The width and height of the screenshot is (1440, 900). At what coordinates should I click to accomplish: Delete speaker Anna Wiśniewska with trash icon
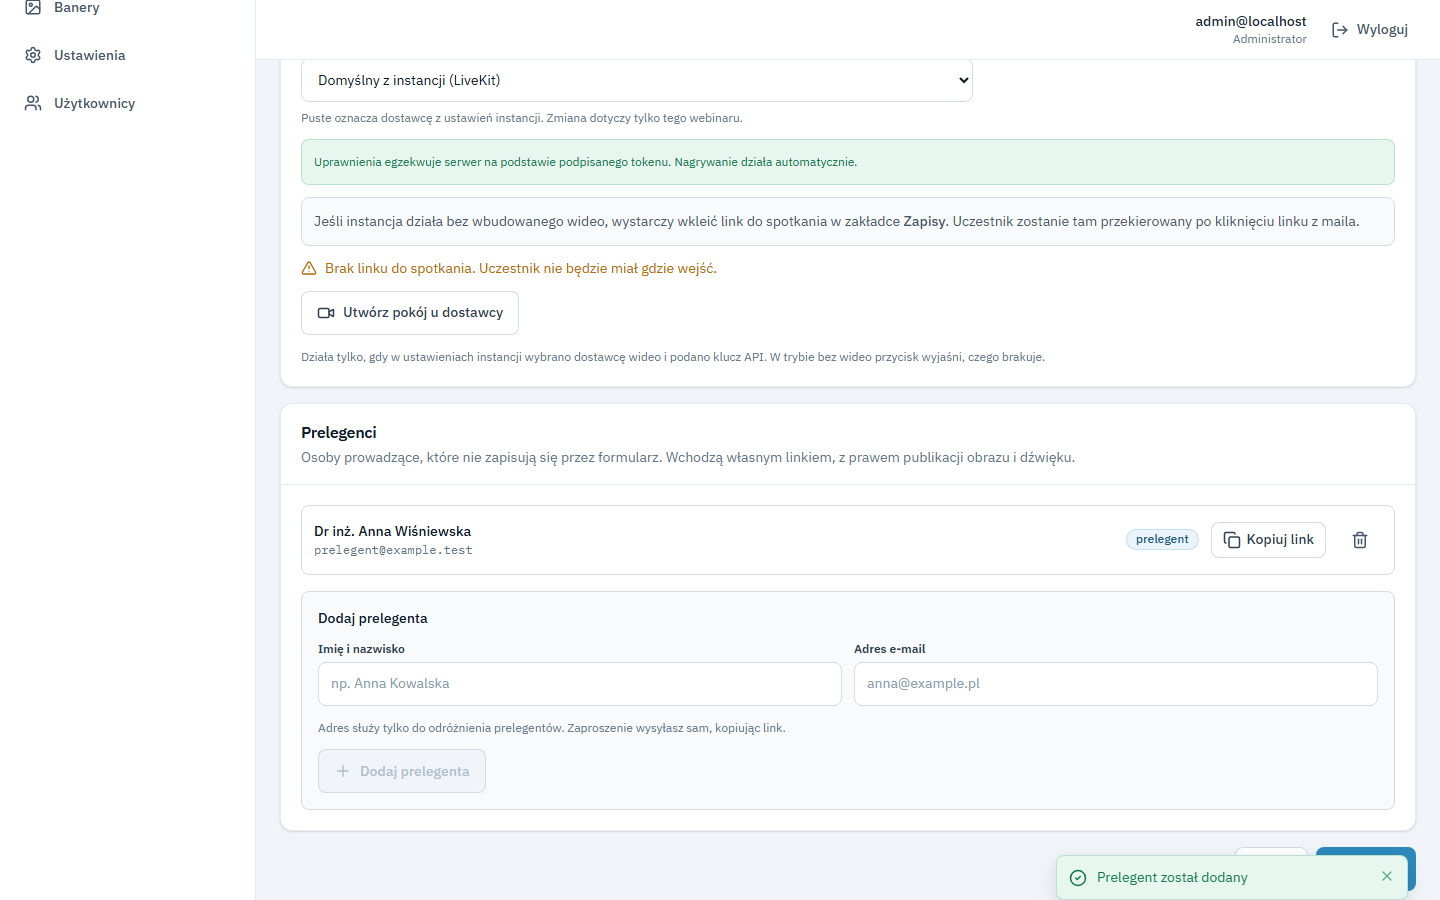click(x=1360, y=540)
